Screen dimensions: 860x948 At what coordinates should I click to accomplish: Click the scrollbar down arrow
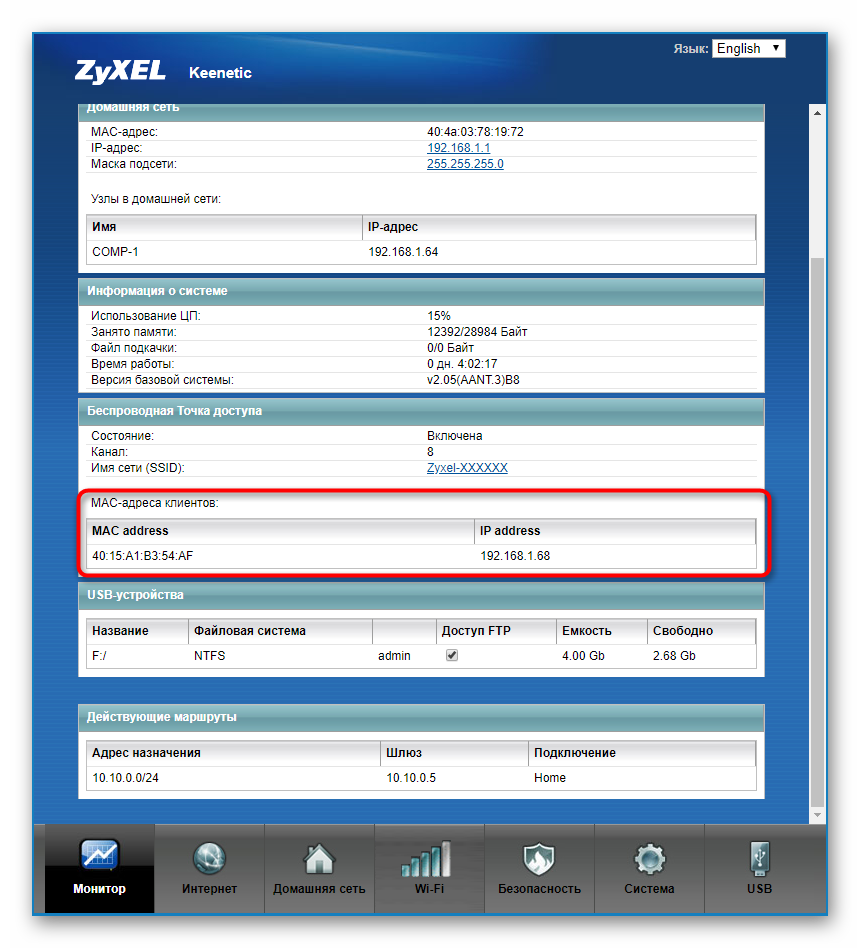(818, 816)
